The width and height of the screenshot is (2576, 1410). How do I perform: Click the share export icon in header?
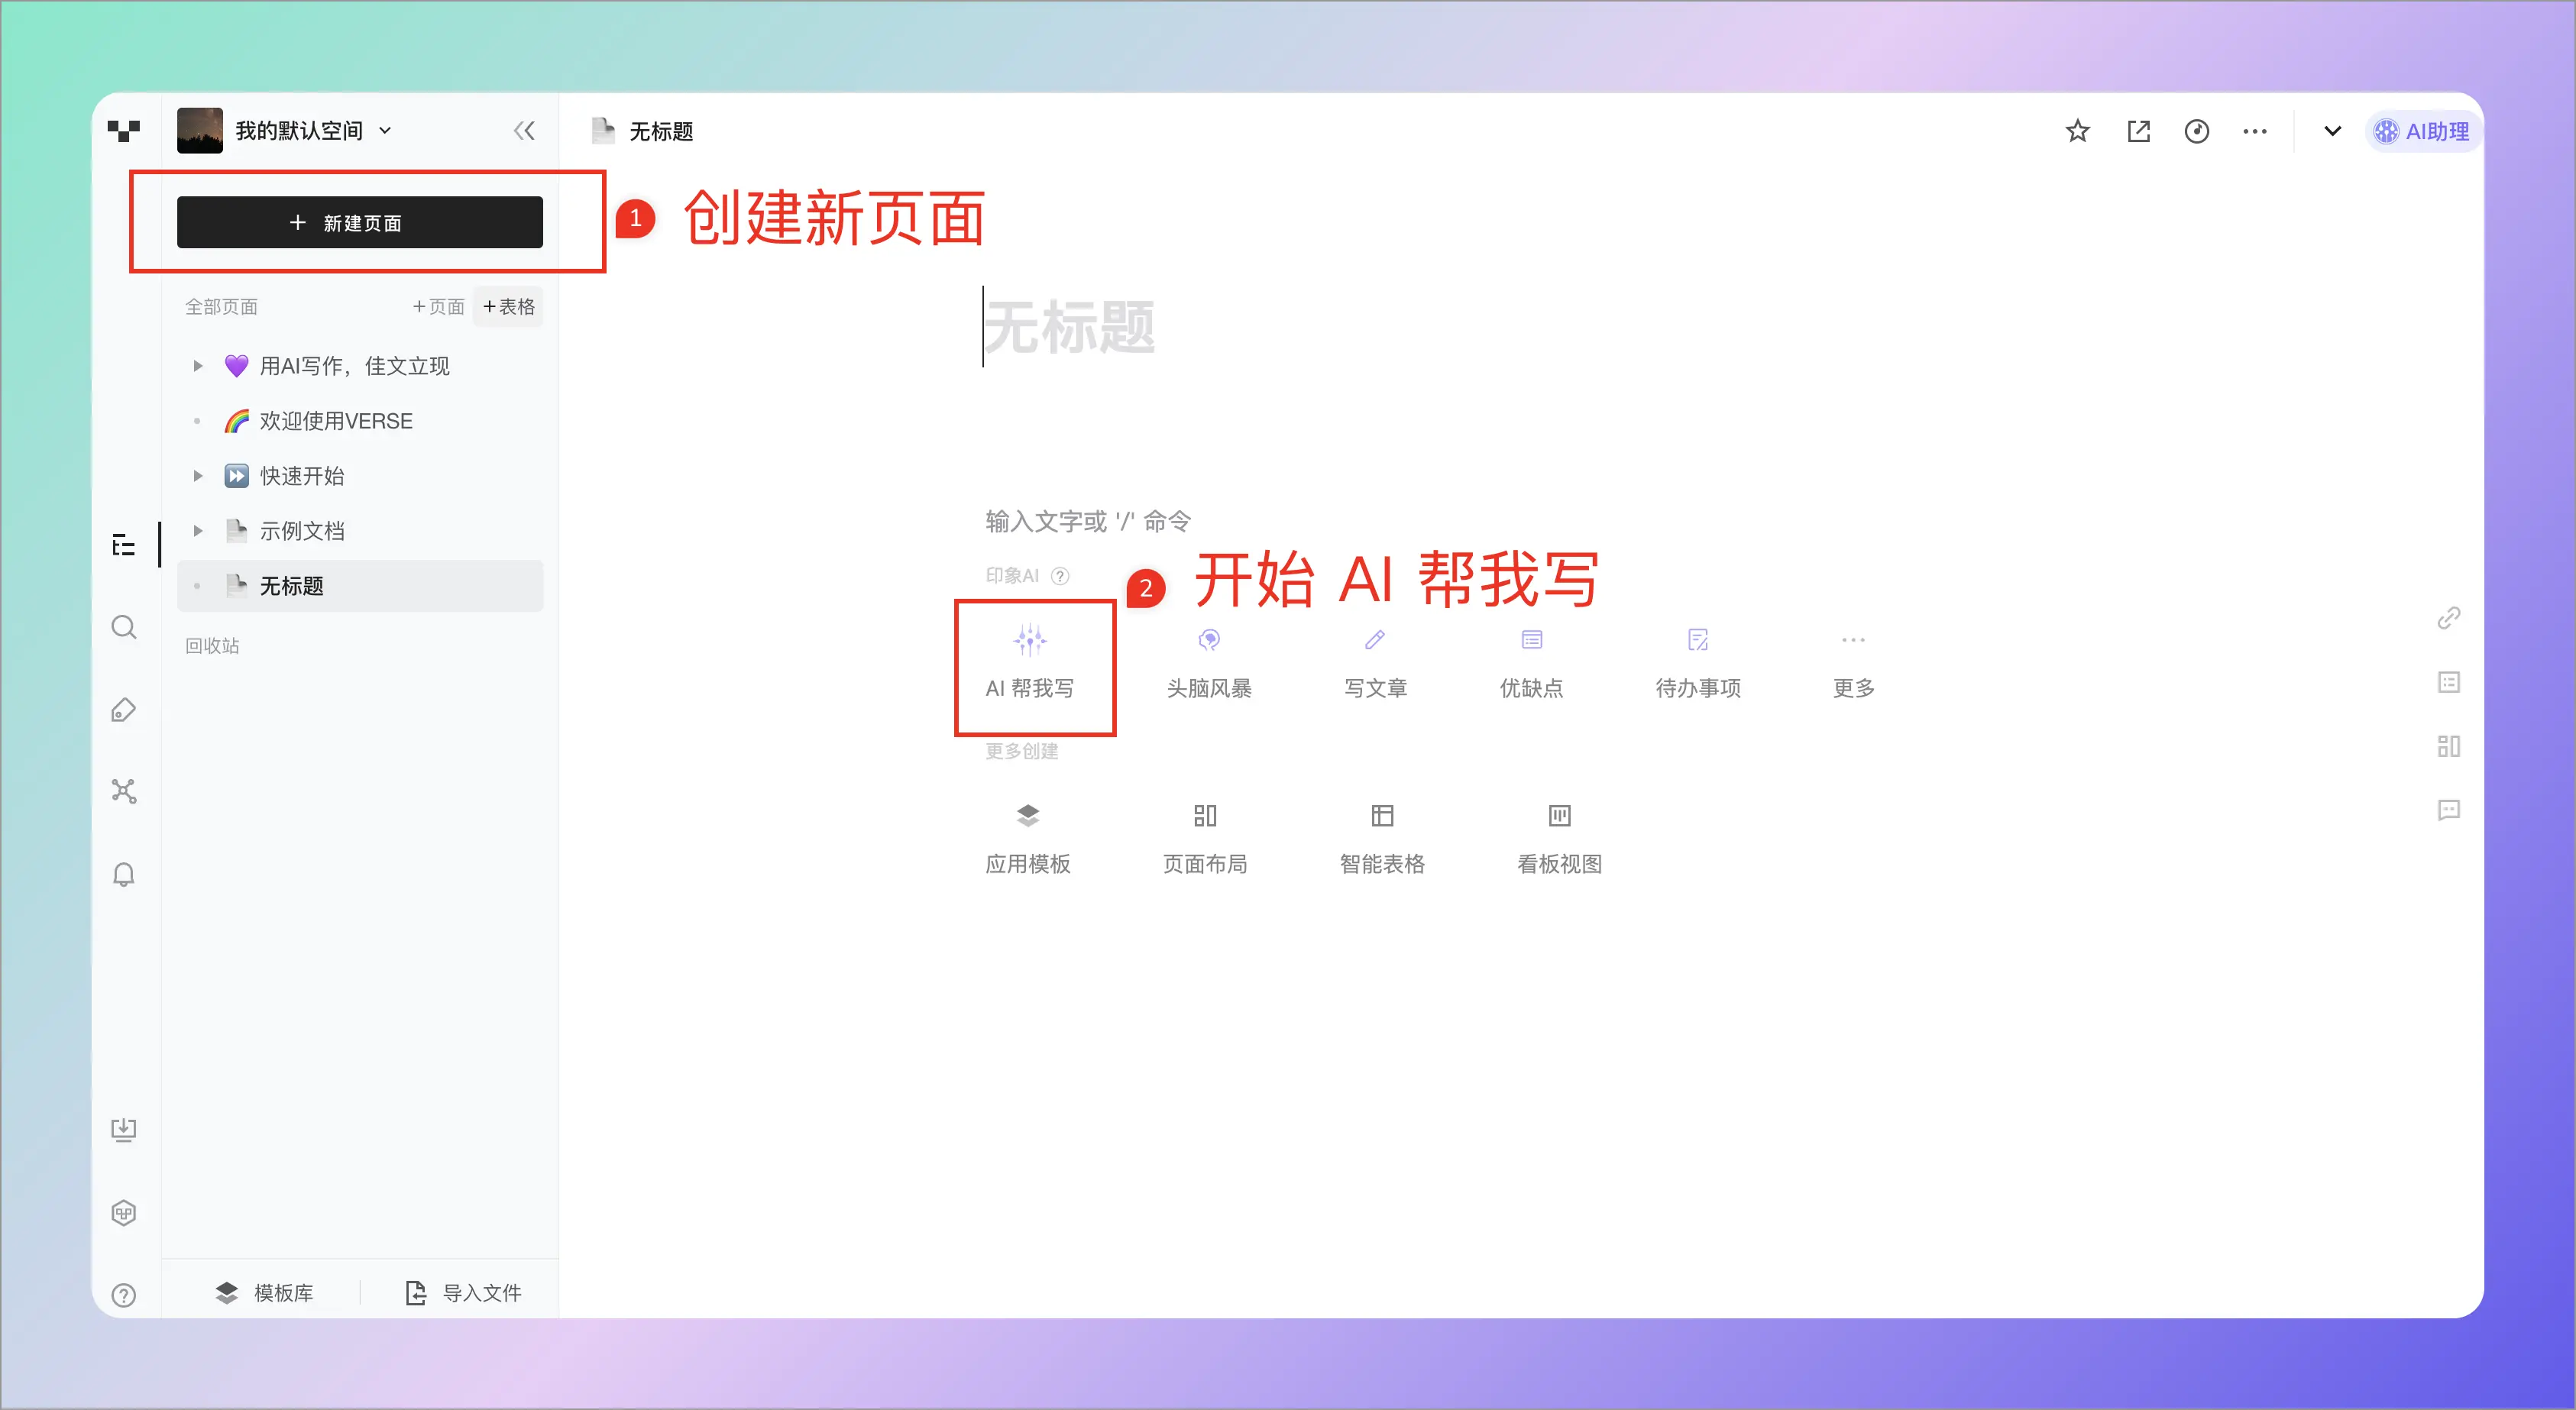[2138, 131]
